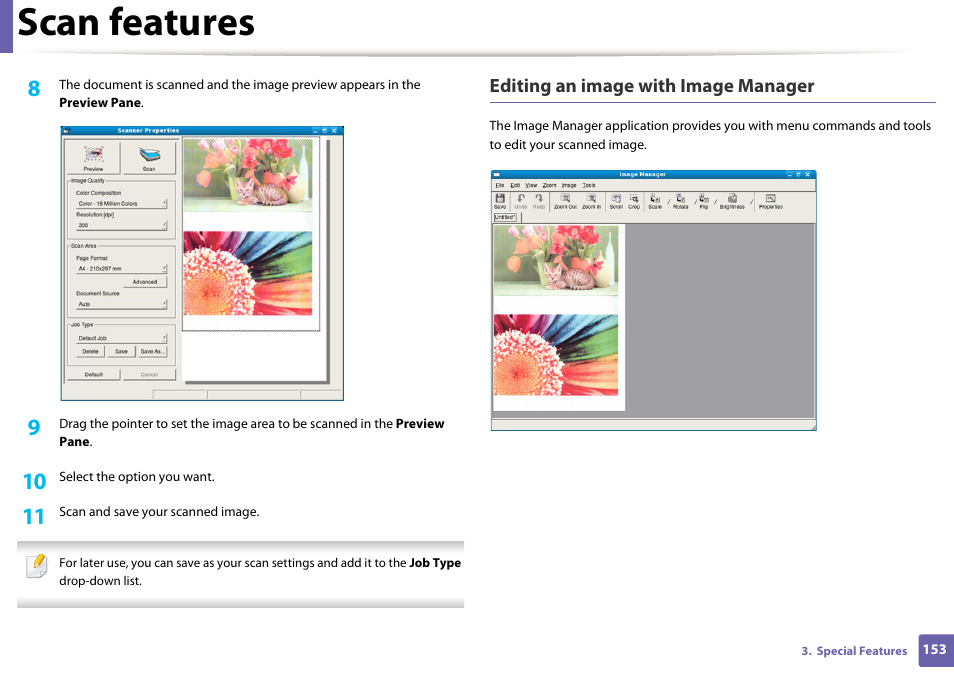Click the 'Scan and save your scanned image.' text
Image resolution: width=954 pixels, height=675 pixels.
click(159, 512)
